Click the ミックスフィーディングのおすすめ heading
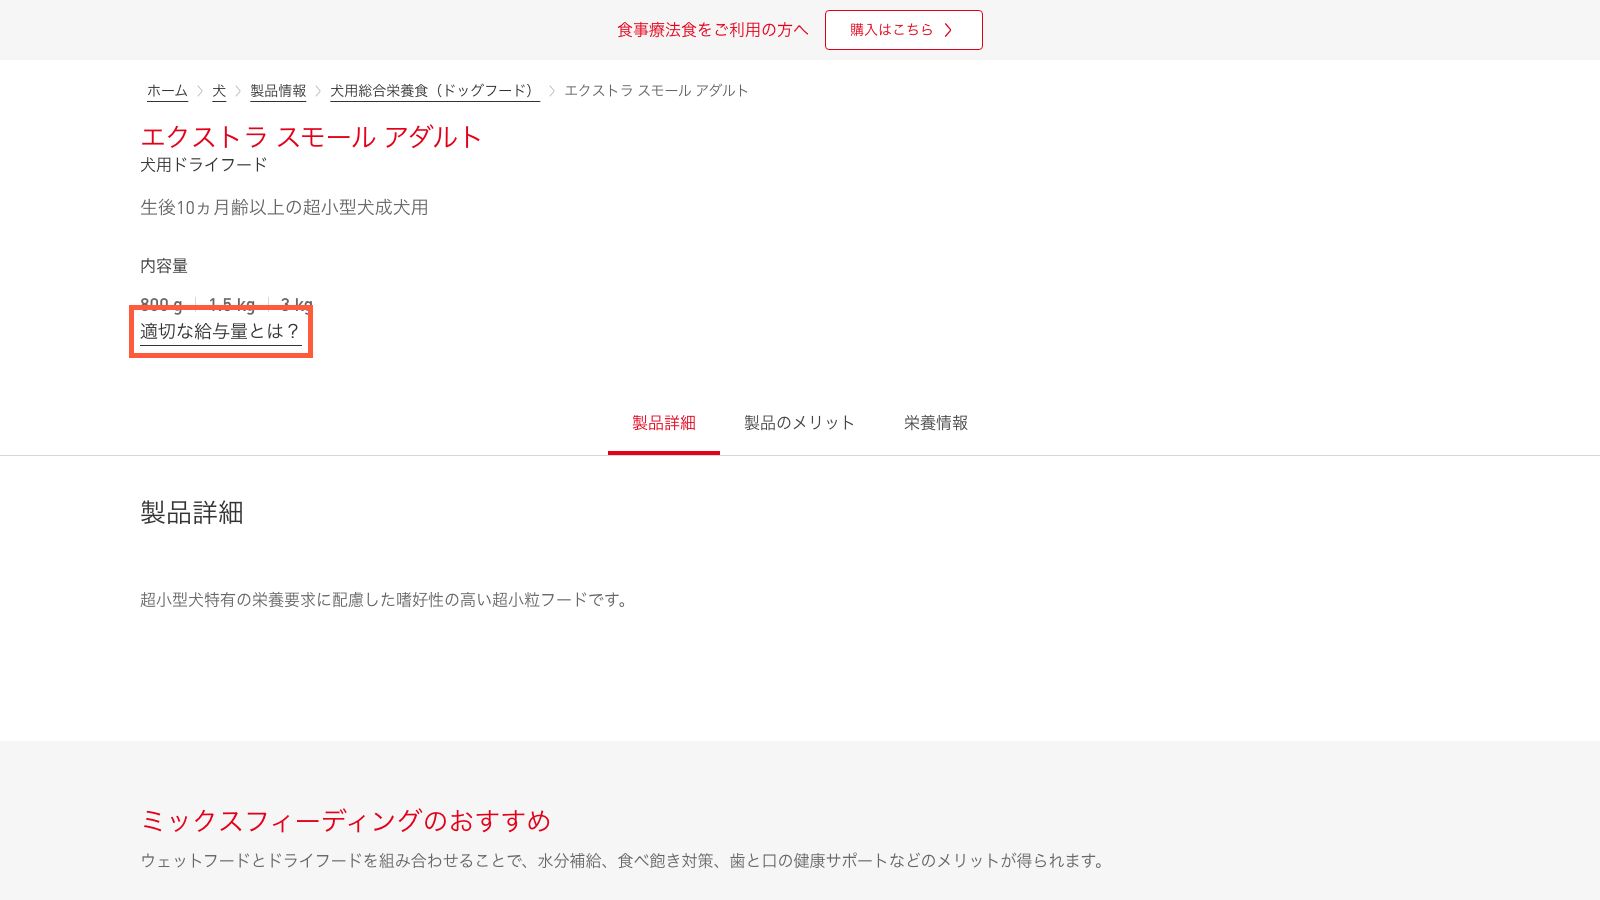Image resolution: width=1600 pixels, height=900 pixels. click(346, 821)
